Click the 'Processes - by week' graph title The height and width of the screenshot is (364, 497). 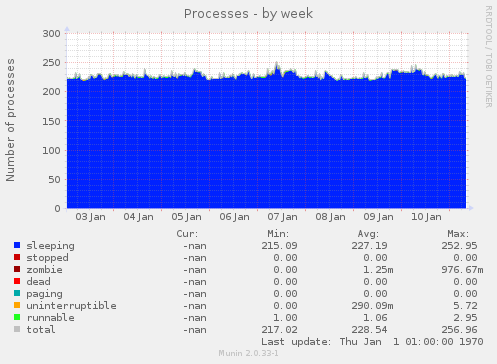(x=248, y=14)
